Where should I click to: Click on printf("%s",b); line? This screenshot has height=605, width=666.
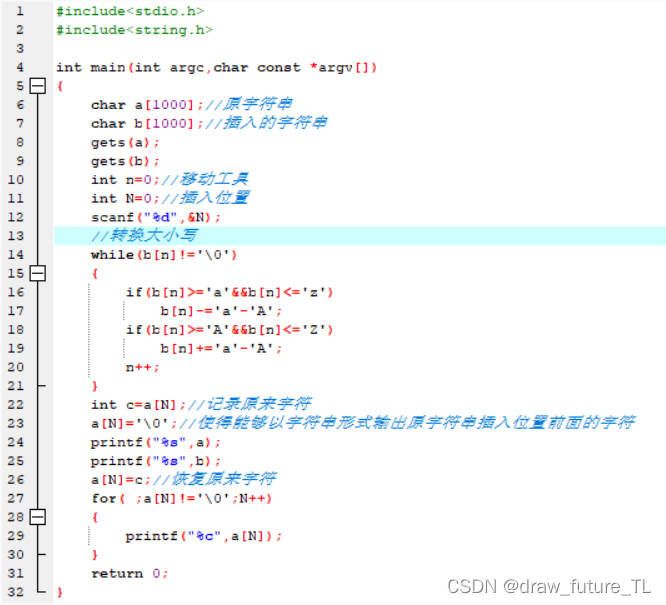tap(155, 461)
